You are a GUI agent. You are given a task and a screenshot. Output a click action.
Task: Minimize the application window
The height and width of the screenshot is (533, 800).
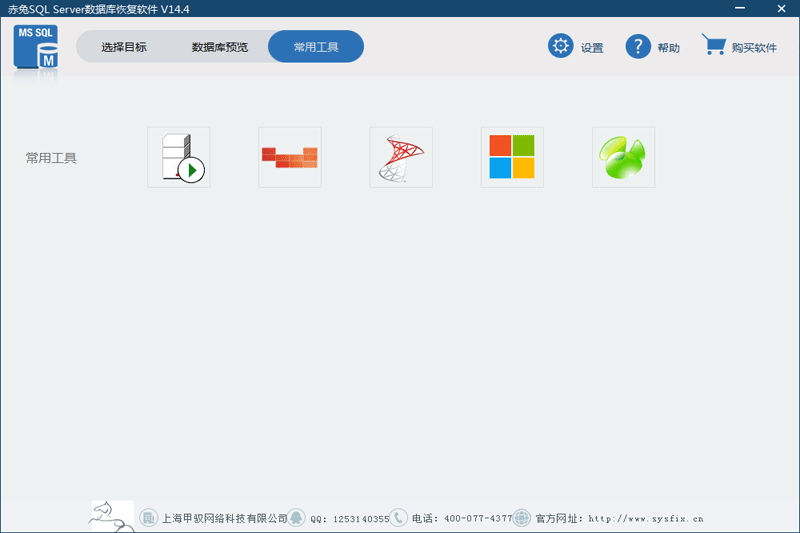click(740, 8)
